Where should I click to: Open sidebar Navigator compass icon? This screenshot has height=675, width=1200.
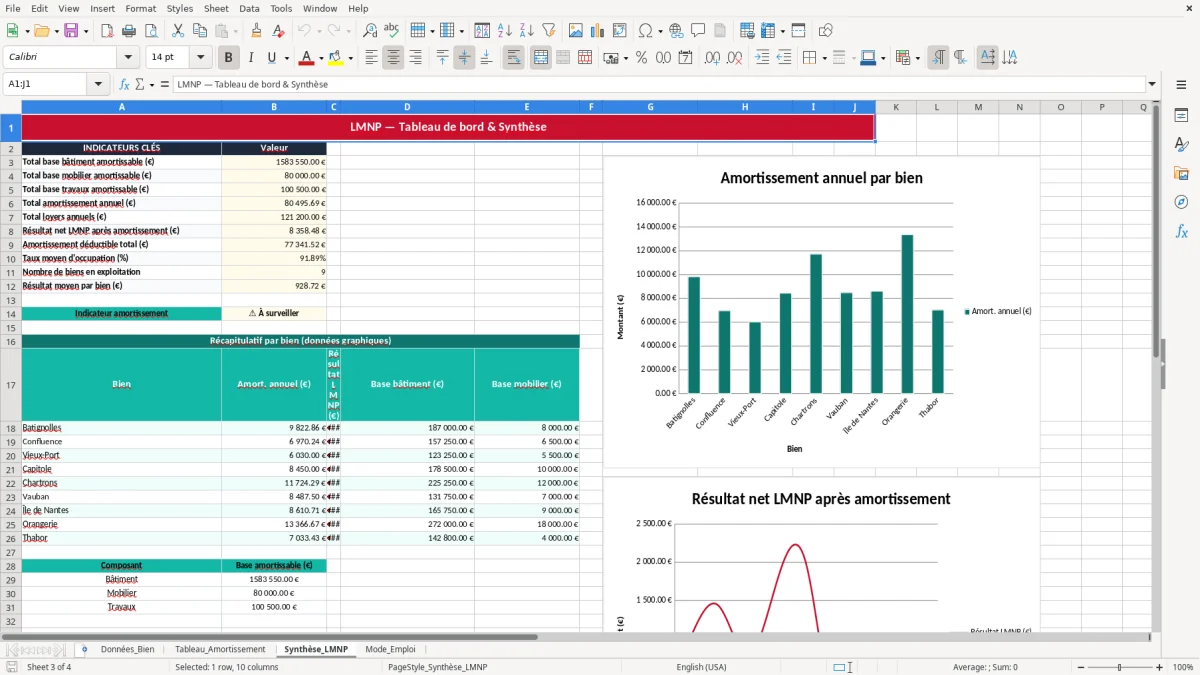pyautogui.click(x=1181, y=202)
